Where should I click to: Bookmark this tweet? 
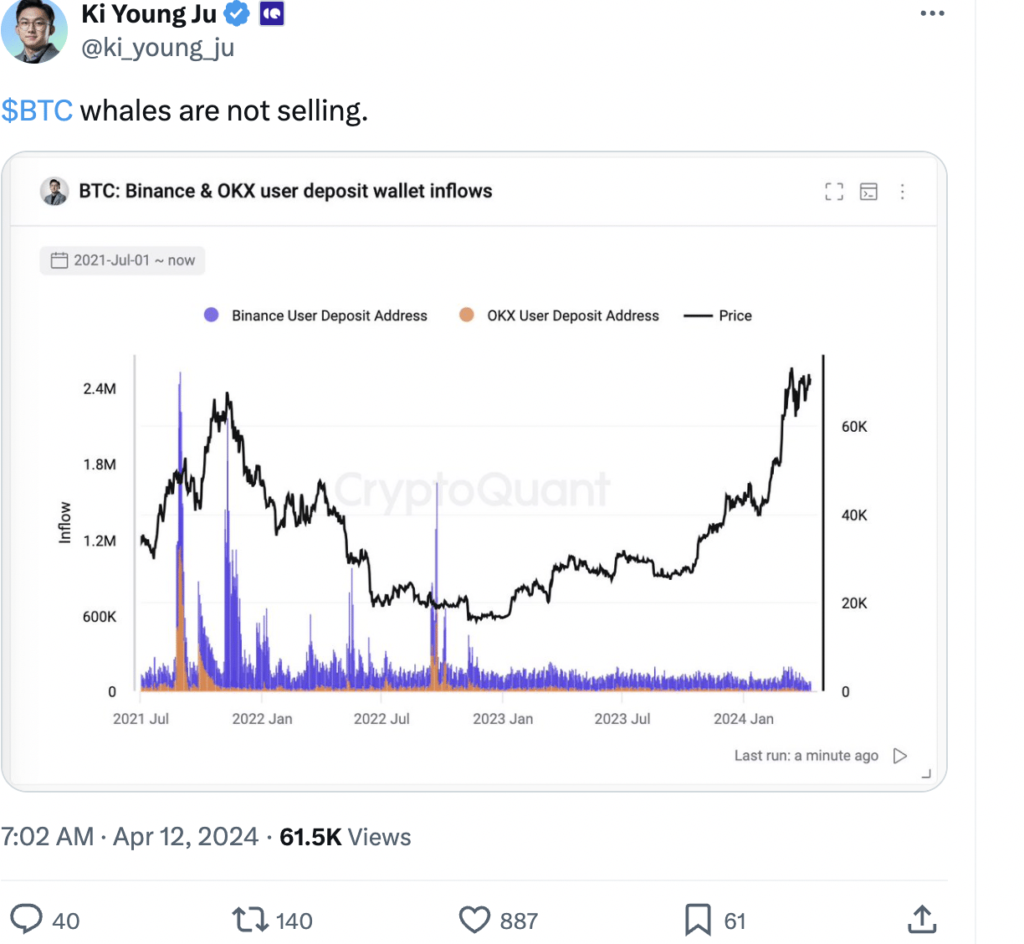pos(698,920)
